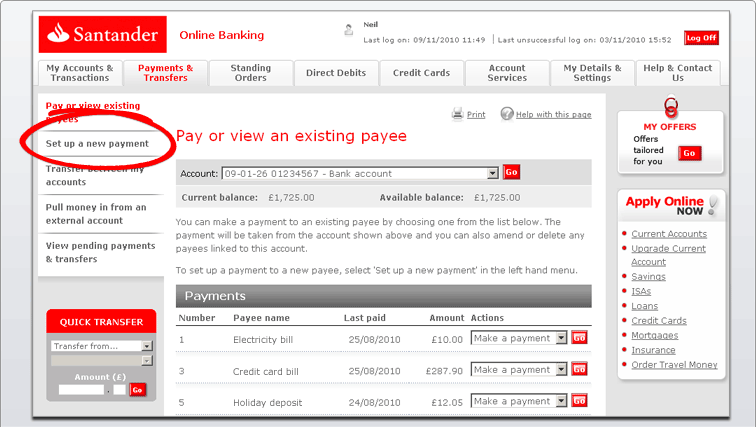The height and width of the screenshot is (427, 756).
Task: Click the Santander logo
Action: coord(103,34)
